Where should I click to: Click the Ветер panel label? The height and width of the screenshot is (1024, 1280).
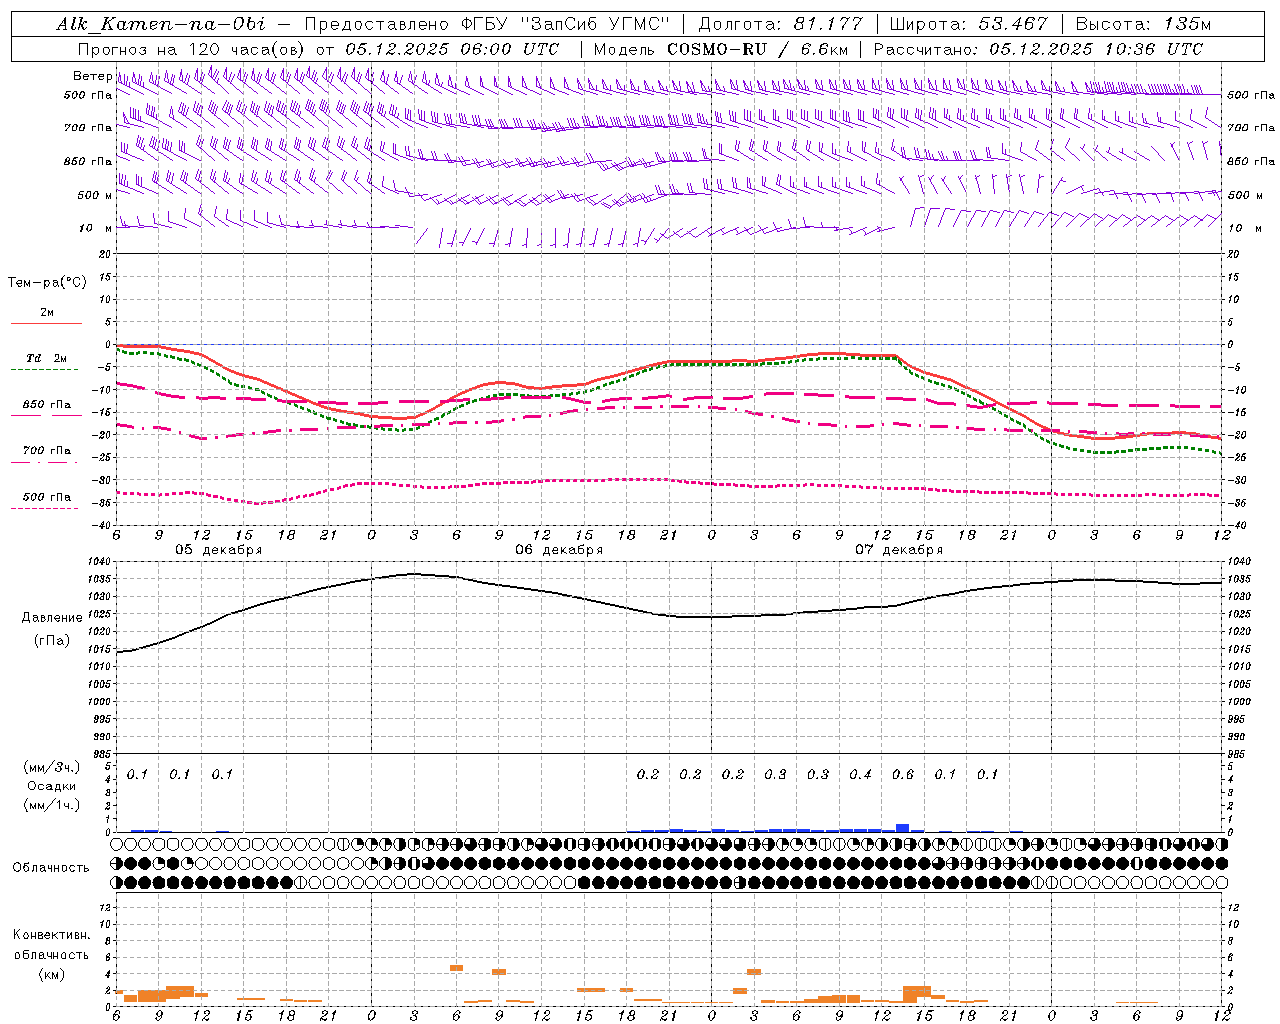tap(92, 76)
